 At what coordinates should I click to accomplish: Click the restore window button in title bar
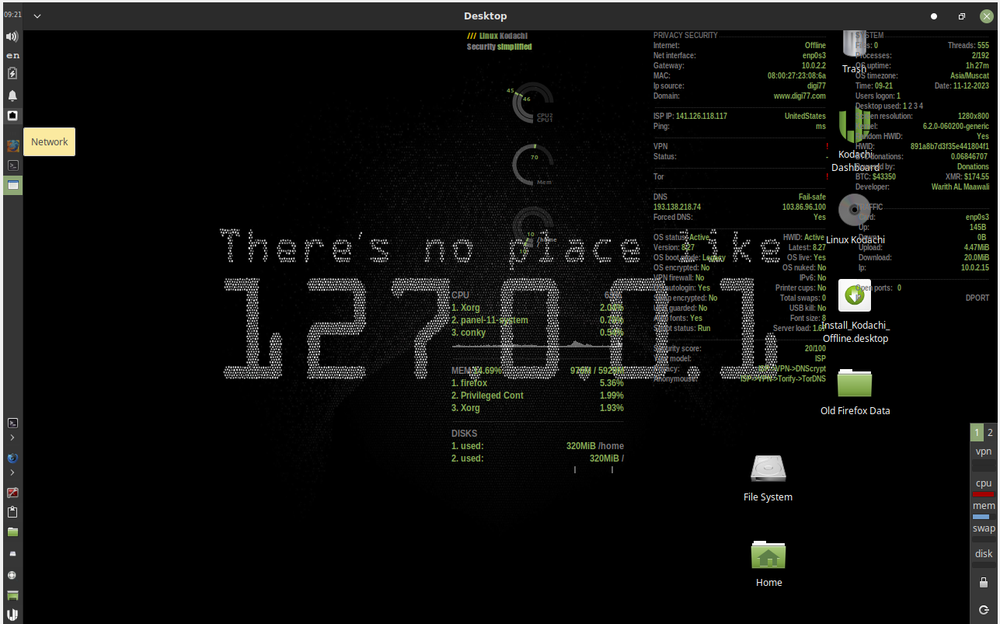click(962, 16)
